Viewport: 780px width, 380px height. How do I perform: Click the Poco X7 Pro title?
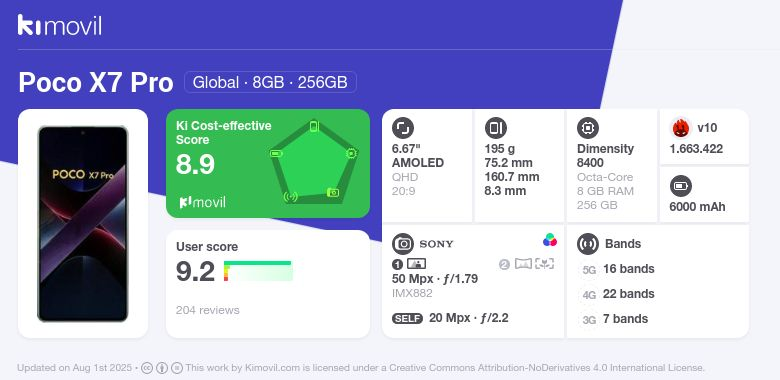(x=96, y=83)
